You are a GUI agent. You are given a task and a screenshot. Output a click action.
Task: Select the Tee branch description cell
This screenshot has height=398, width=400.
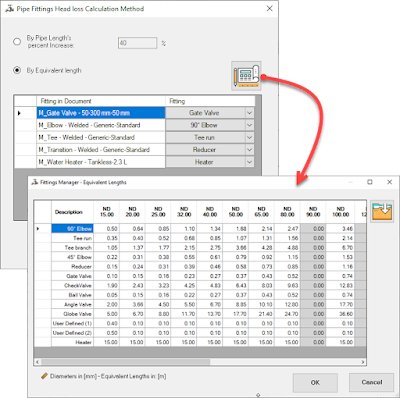click(72, 248)
